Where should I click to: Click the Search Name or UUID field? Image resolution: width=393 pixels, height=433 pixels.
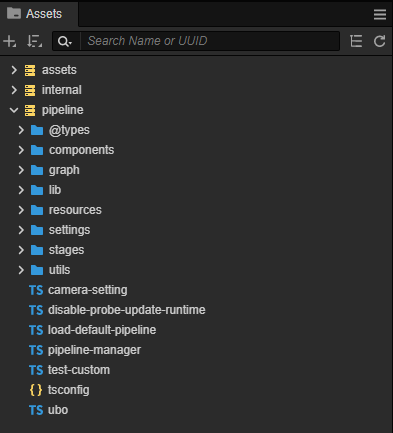pos(210,41)
